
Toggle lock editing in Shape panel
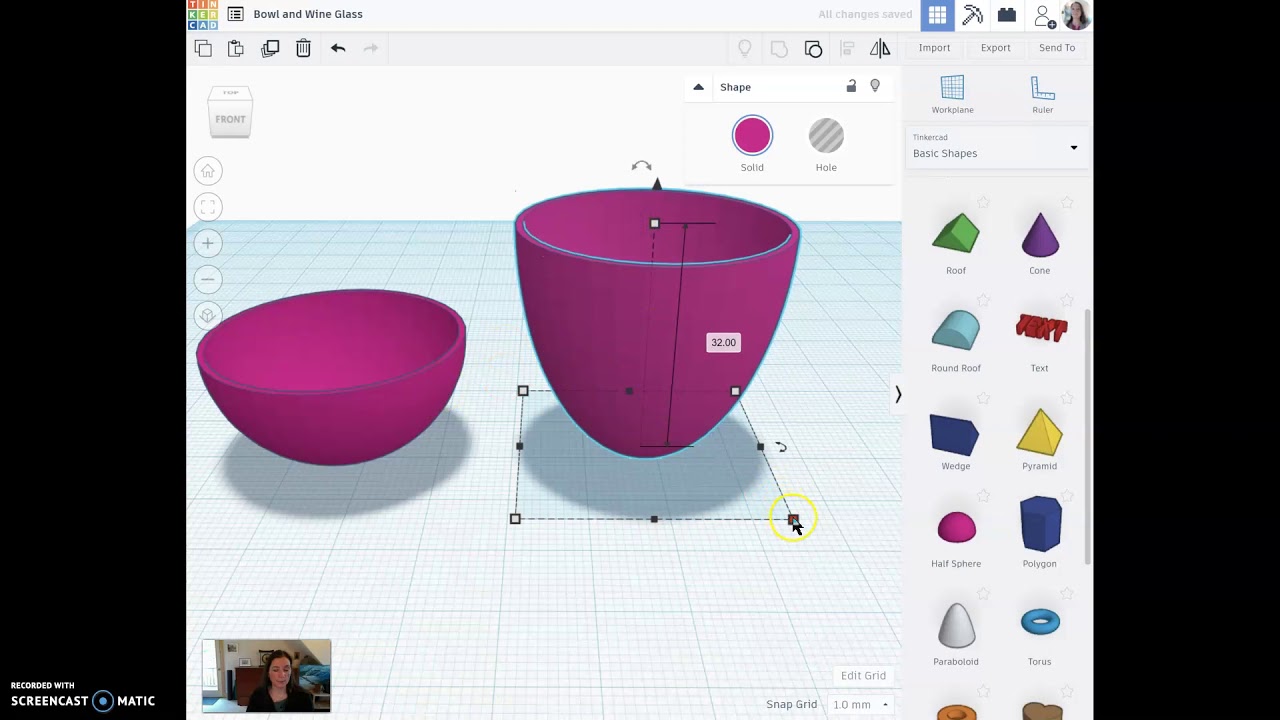[851, 87]
